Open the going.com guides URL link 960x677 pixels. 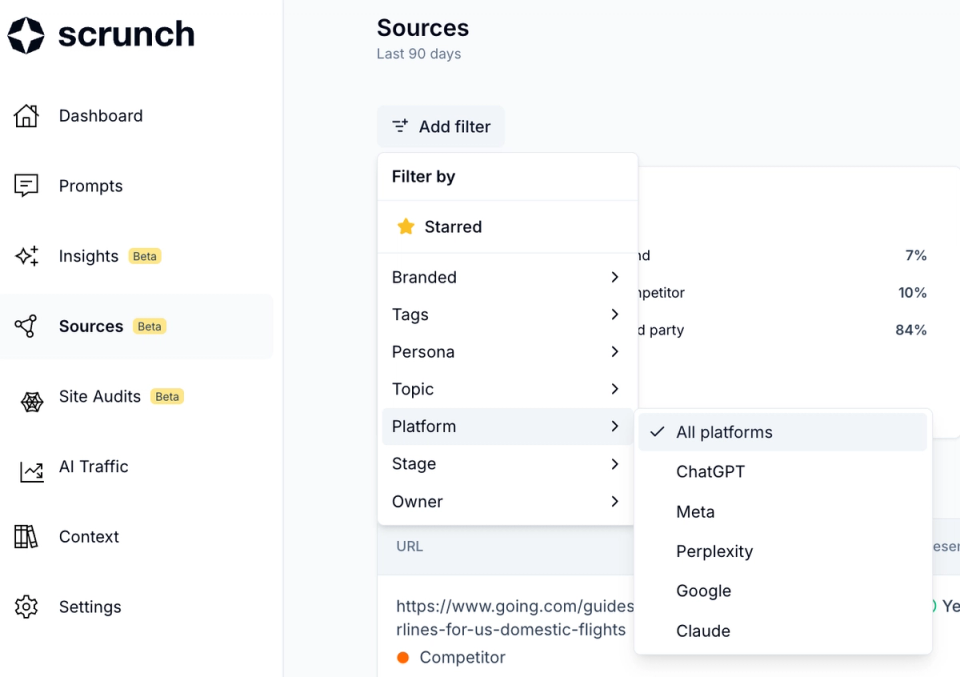pos(515,618)
